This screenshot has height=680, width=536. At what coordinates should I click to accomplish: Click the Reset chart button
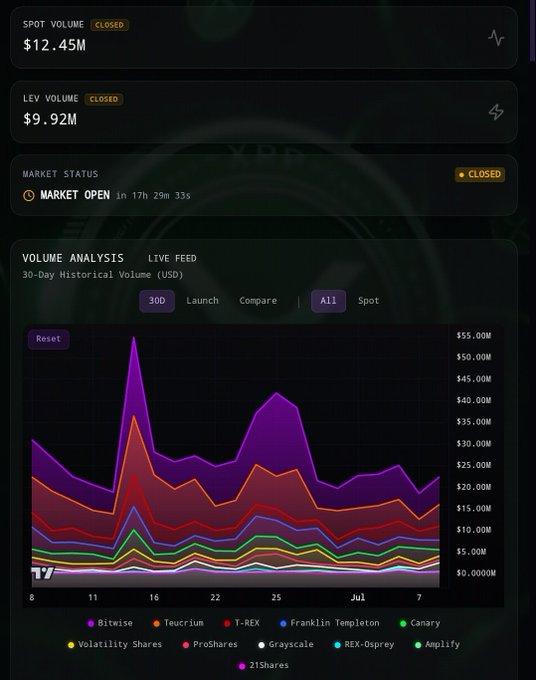49,339
